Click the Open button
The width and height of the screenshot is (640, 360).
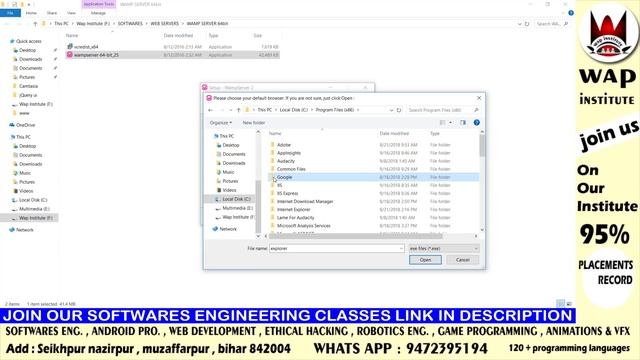(425, 260)
